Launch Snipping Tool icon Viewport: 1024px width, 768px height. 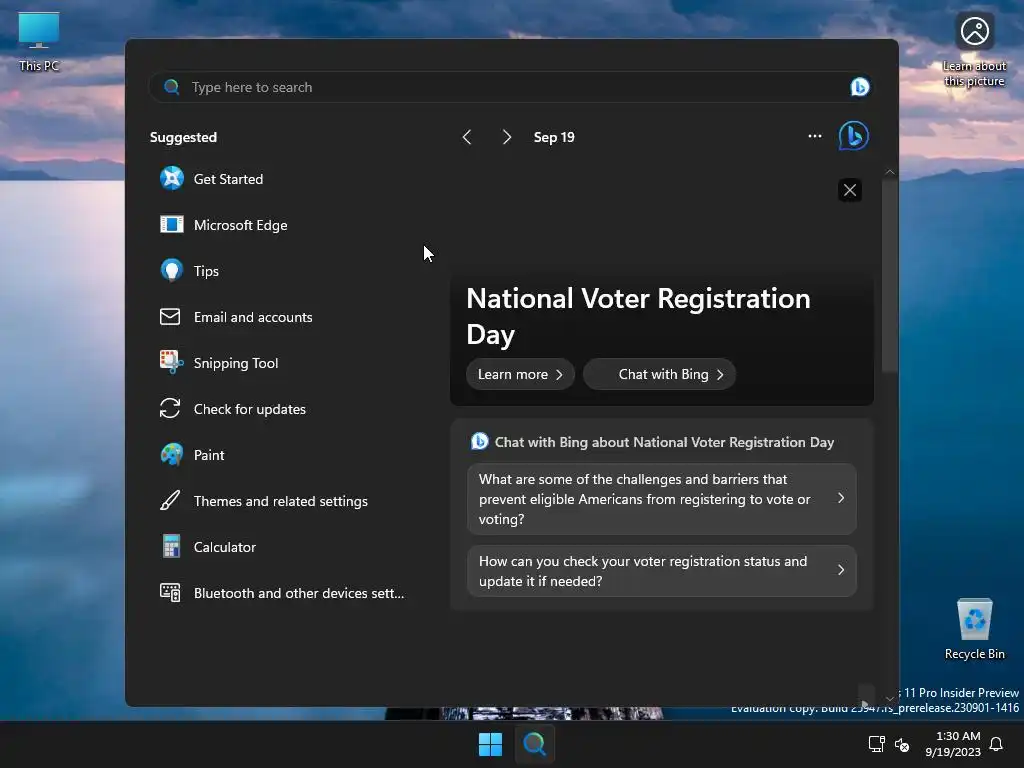172,362
